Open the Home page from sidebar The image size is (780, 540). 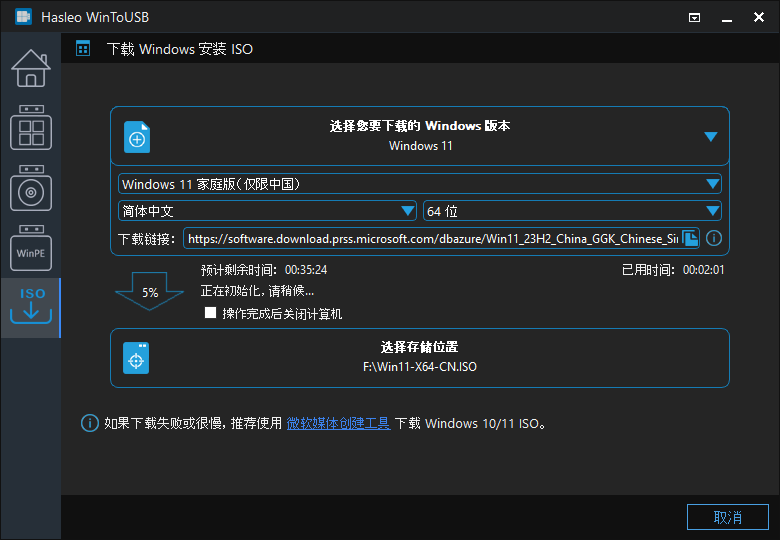pos(31,68)
